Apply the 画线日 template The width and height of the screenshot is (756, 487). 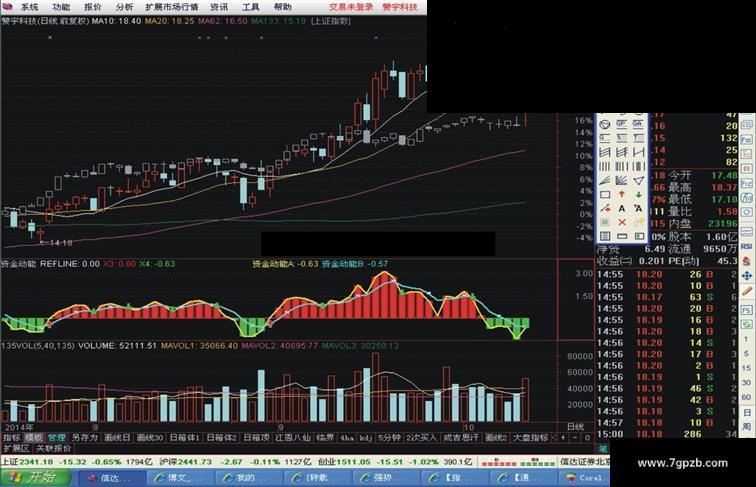[x=117, y=437]
